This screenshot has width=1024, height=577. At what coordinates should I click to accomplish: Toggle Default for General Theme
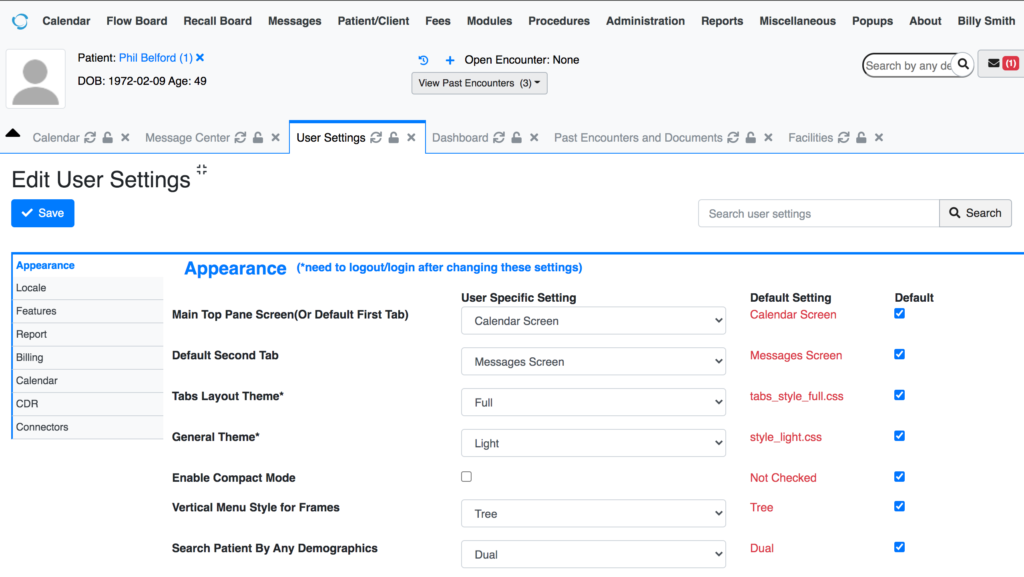click(899, 436)
